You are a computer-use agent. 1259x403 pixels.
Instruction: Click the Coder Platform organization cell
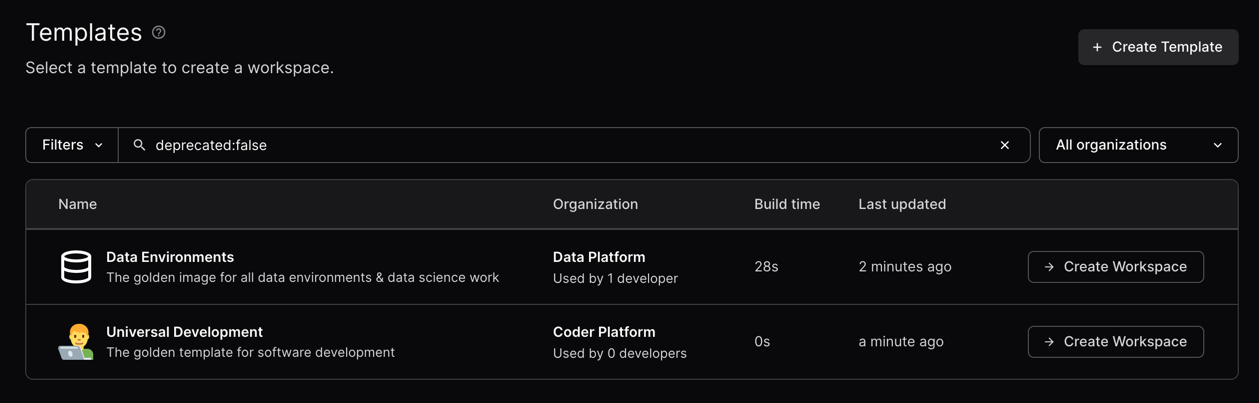click(604, 332)
